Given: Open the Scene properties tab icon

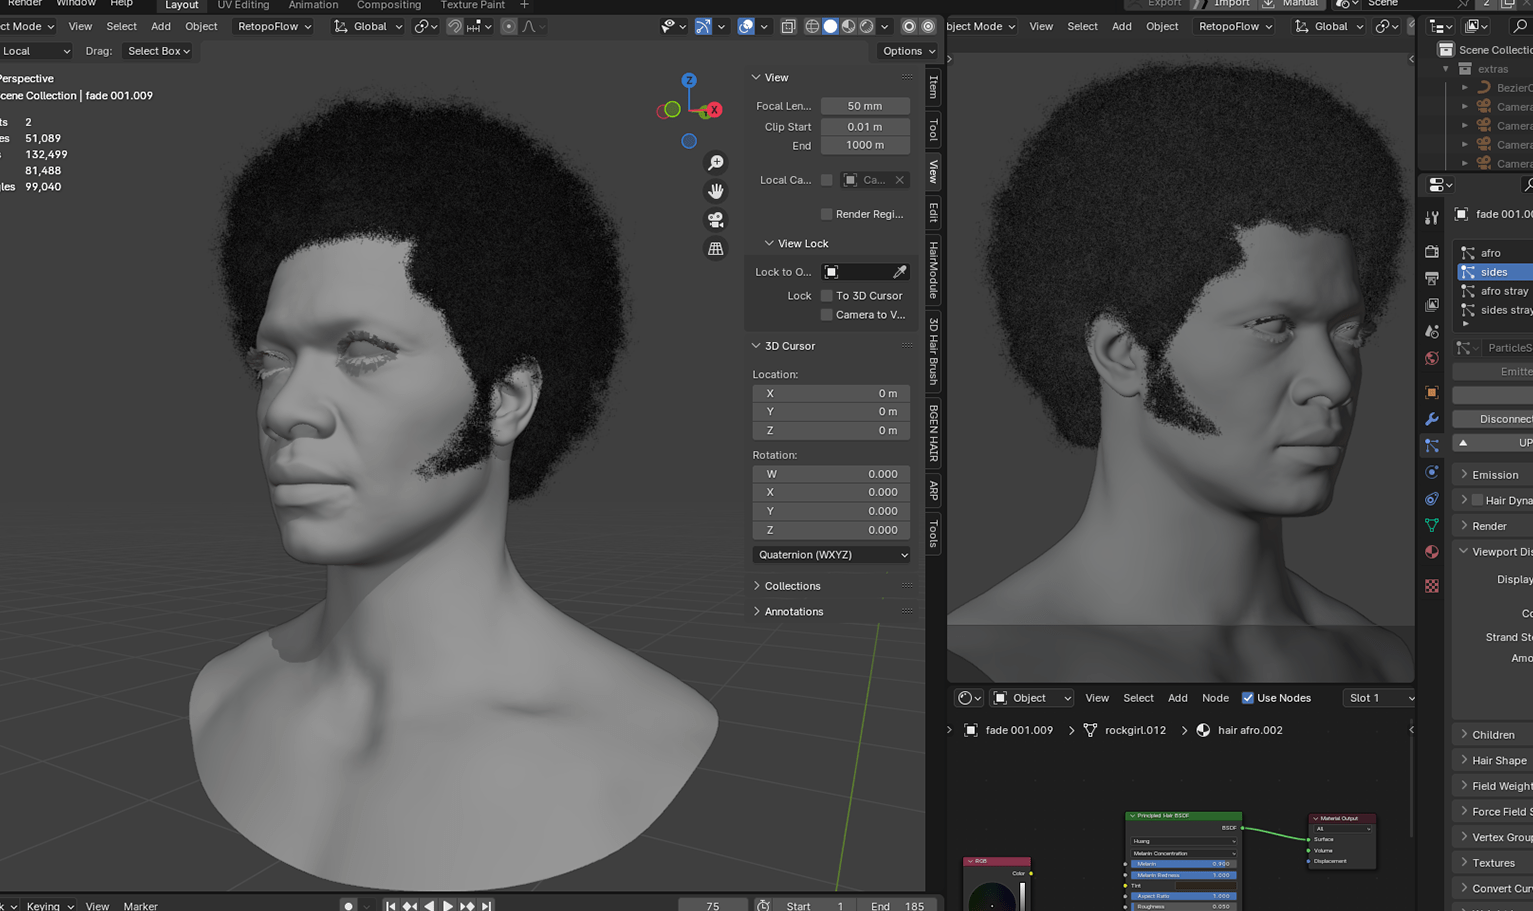Looking at the screenshot, I should click(x=1432, y=331).
